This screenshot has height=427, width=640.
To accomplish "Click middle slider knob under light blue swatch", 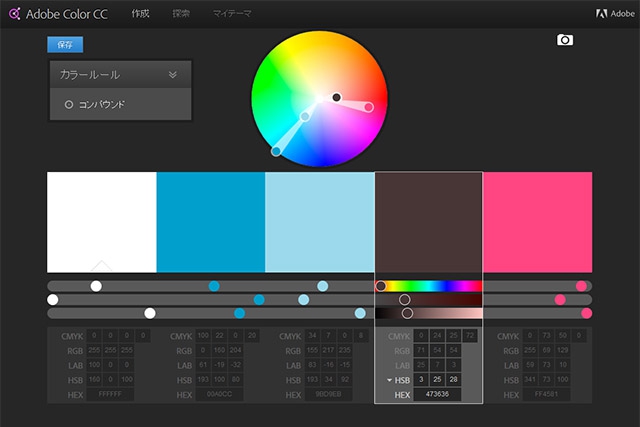I will click(303, 300).
